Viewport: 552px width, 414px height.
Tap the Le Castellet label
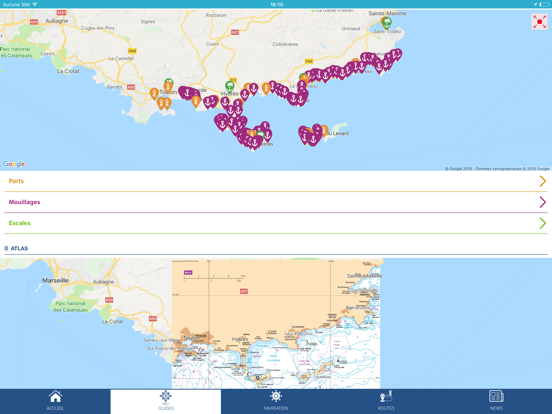[x=121, y=58]
